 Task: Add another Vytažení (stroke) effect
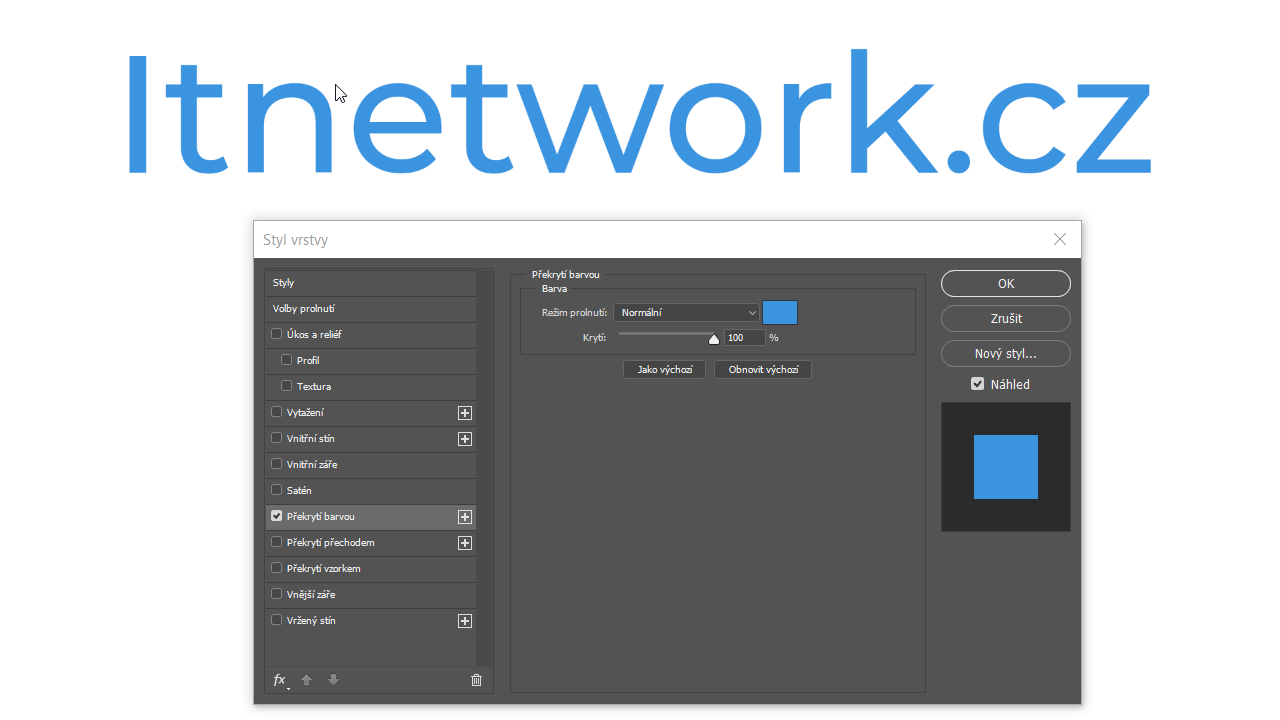[x=464, y=413]
